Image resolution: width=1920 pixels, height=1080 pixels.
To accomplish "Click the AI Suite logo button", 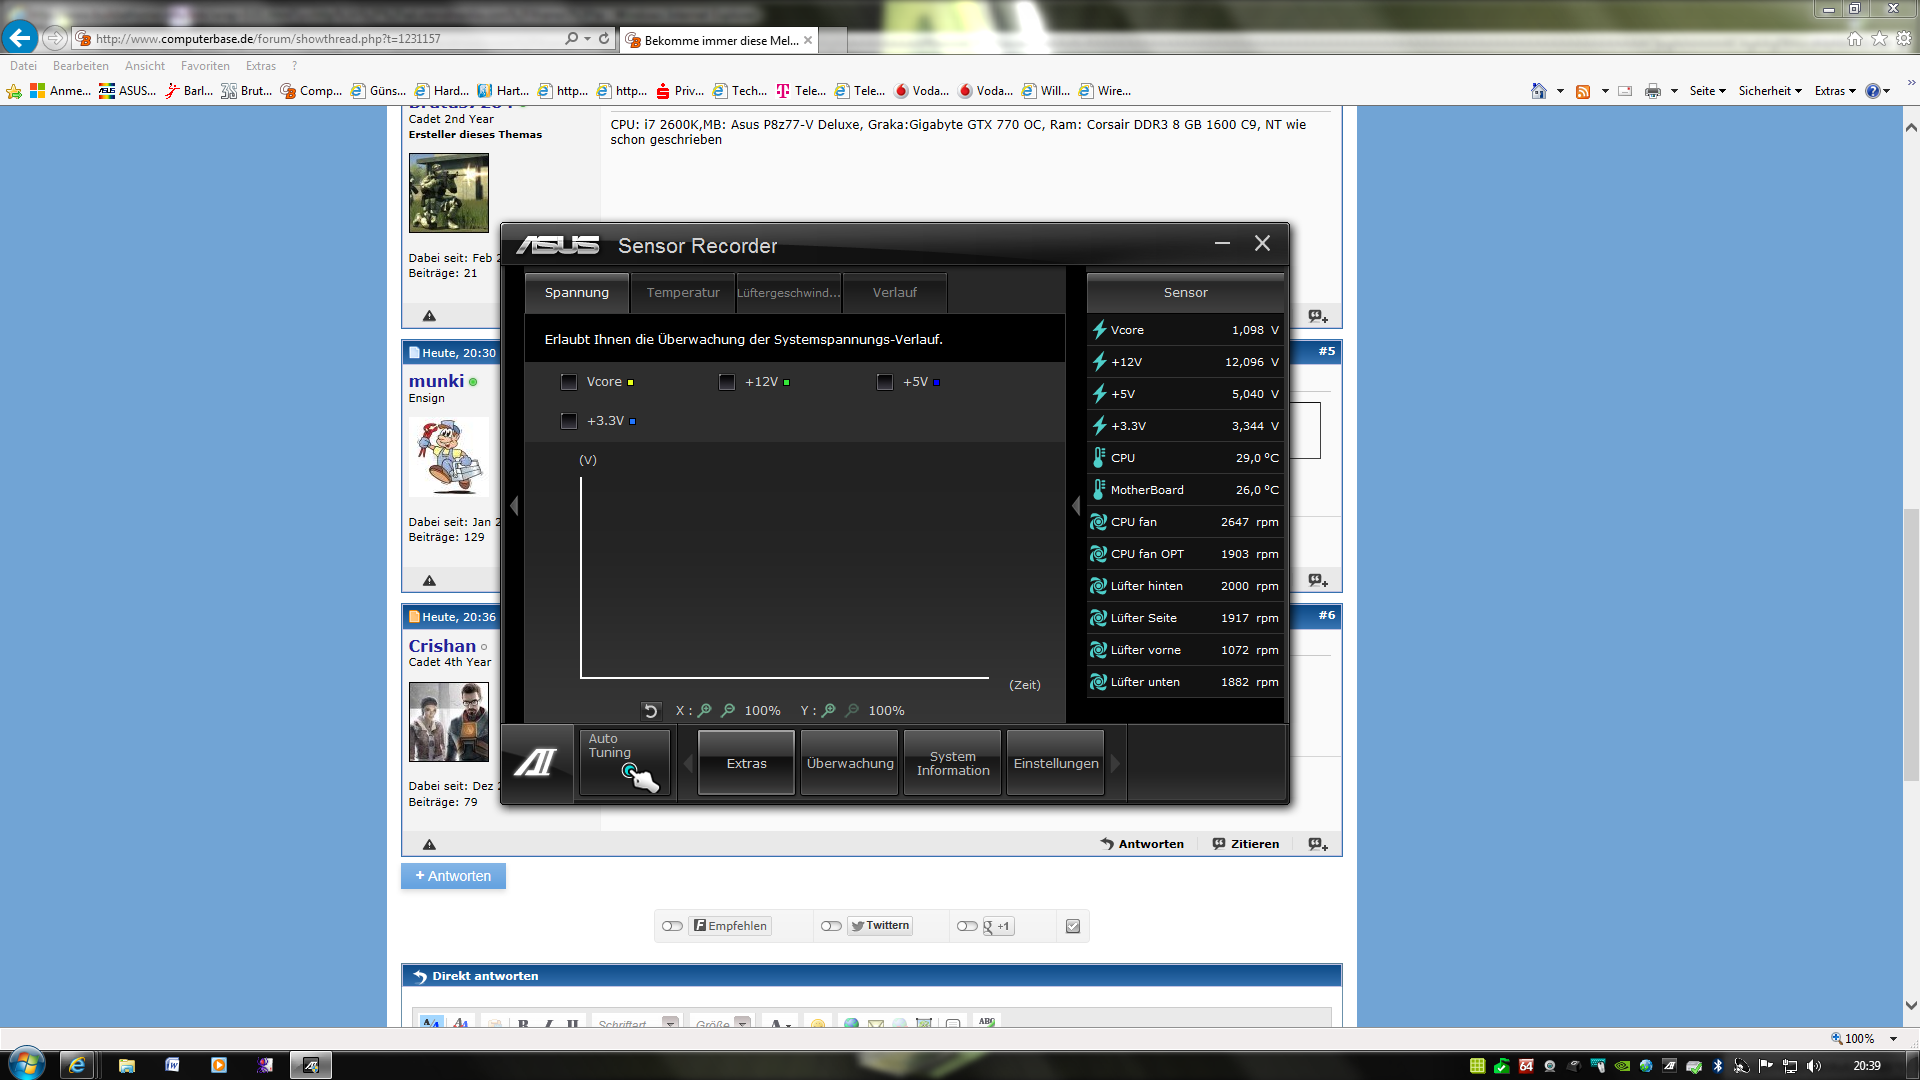I will (x=536, y=764).
